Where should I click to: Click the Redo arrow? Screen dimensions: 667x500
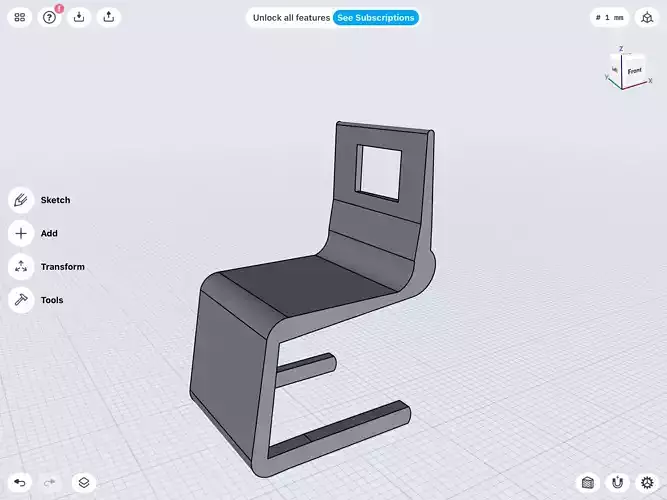click(x=49, y=483)
